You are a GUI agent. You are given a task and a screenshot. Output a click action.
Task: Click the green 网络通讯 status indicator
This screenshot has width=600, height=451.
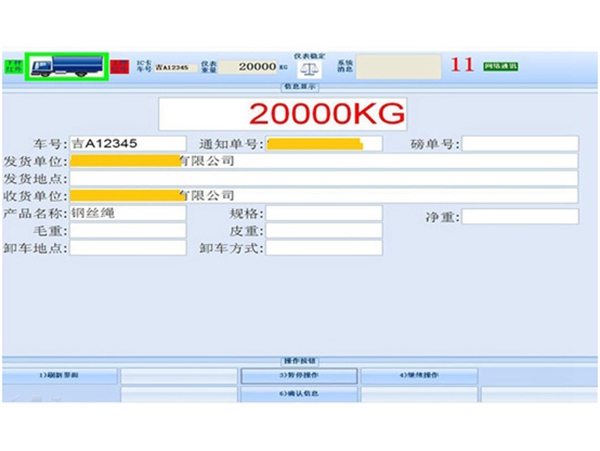pyautogui.click(x=500, y=66)
